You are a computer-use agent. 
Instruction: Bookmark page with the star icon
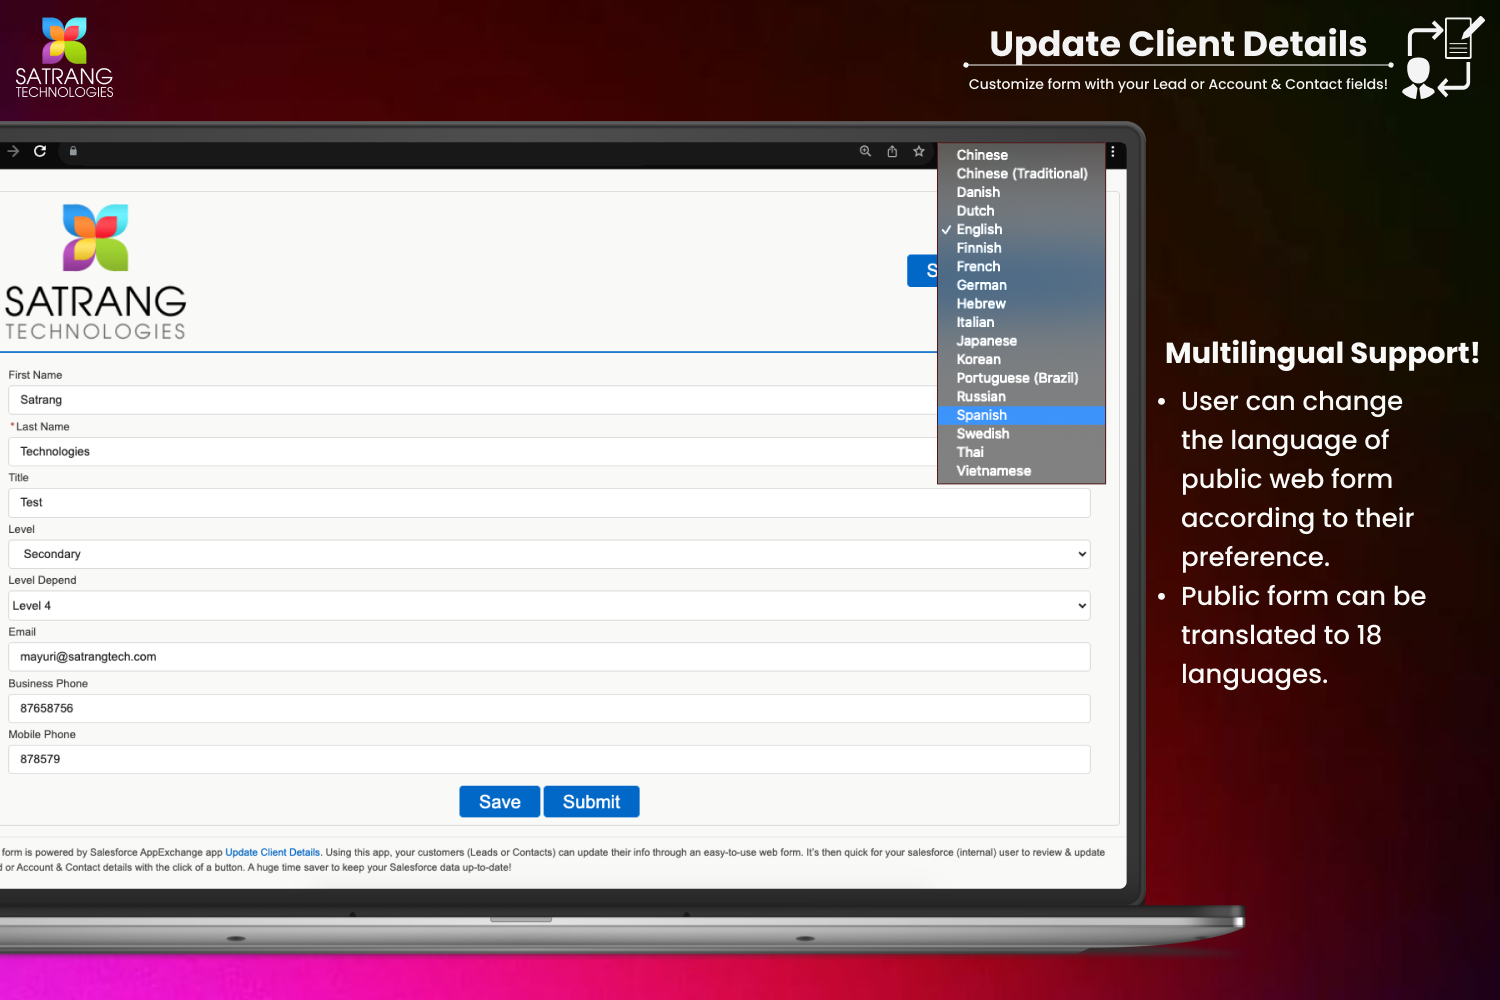click(x=919, y=151)
